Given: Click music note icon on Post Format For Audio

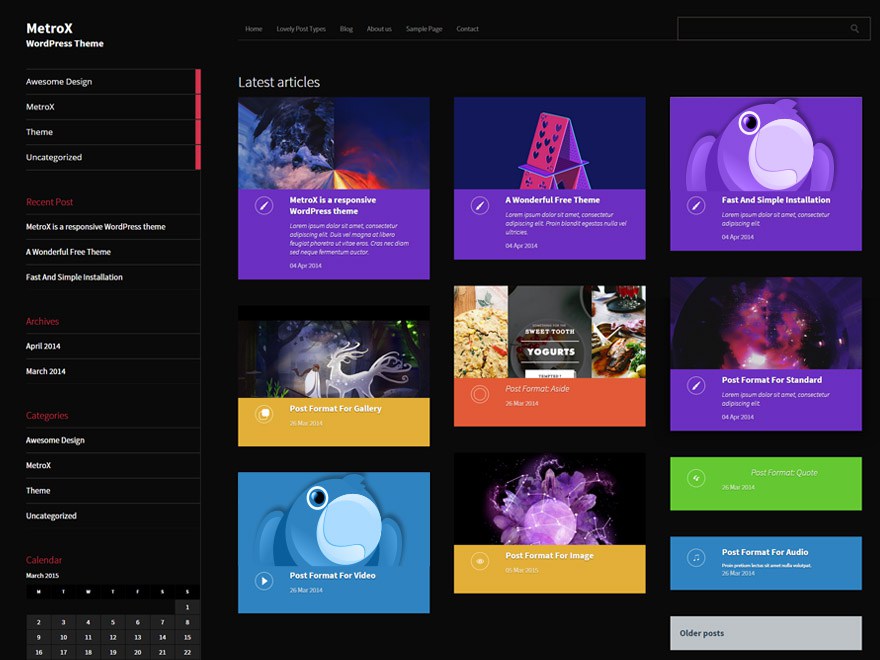Looking at the screenshot, I should tap(696, 557).
